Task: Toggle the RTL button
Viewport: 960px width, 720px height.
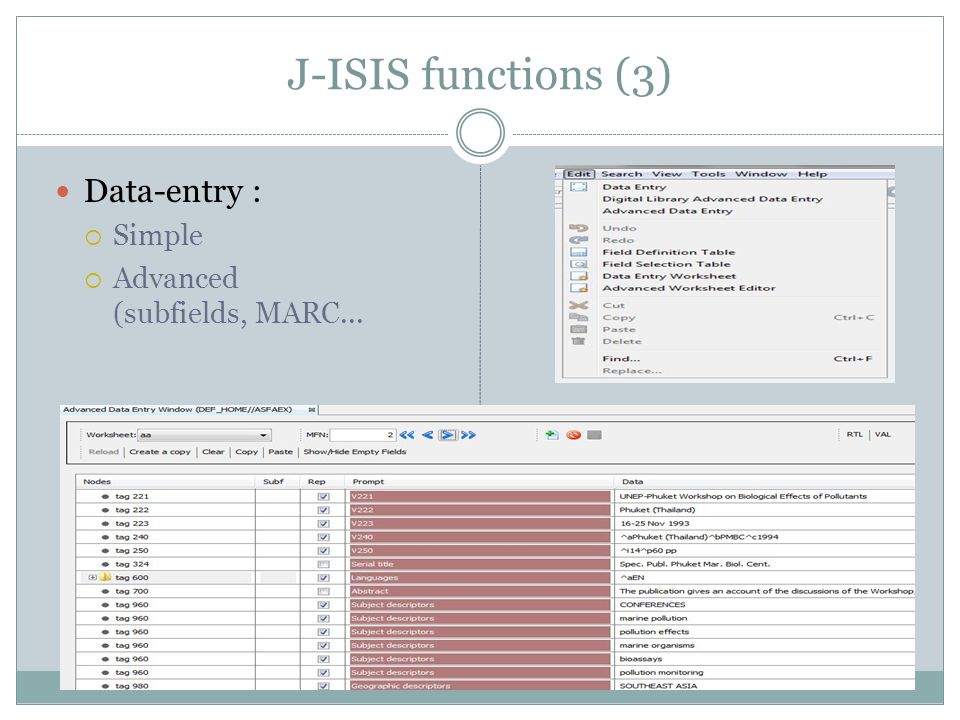Action: coord(854,435)
